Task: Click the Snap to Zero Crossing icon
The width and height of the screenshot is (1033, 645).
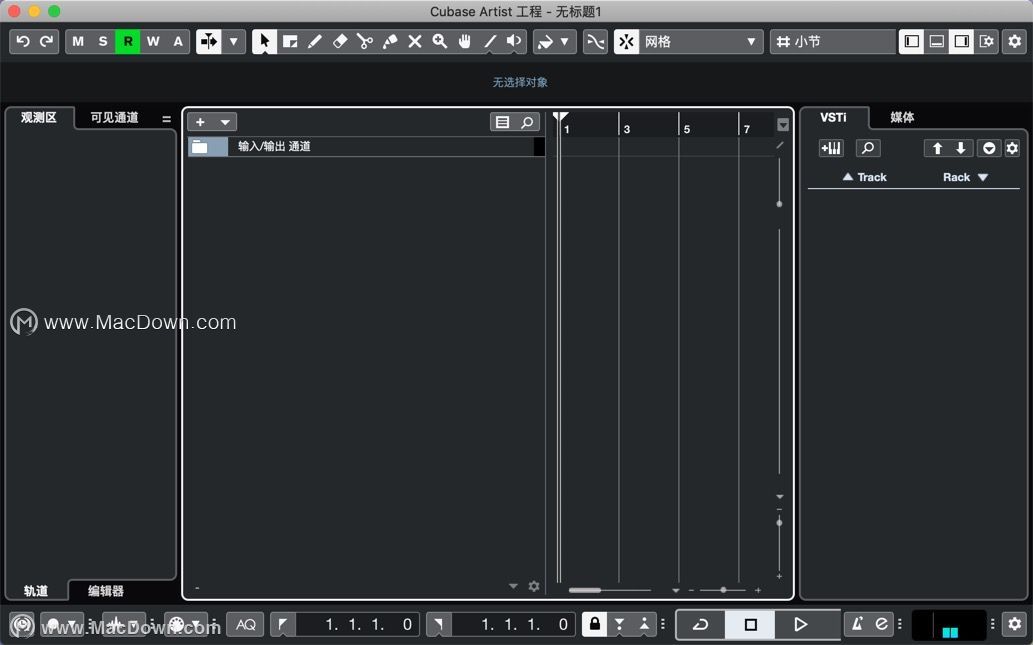Action: point(596,42)
